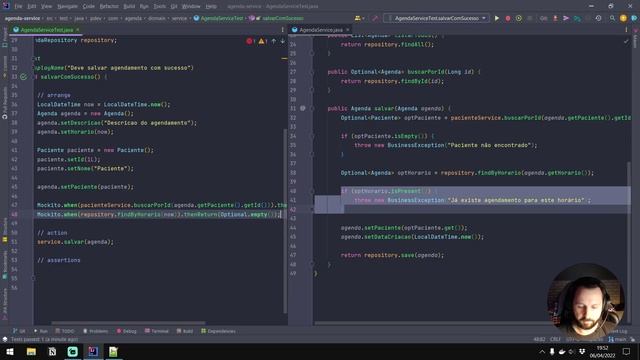Go to next highlighted error arrow
The width and height of the screenshot is (640, 360).
[282, 41]
